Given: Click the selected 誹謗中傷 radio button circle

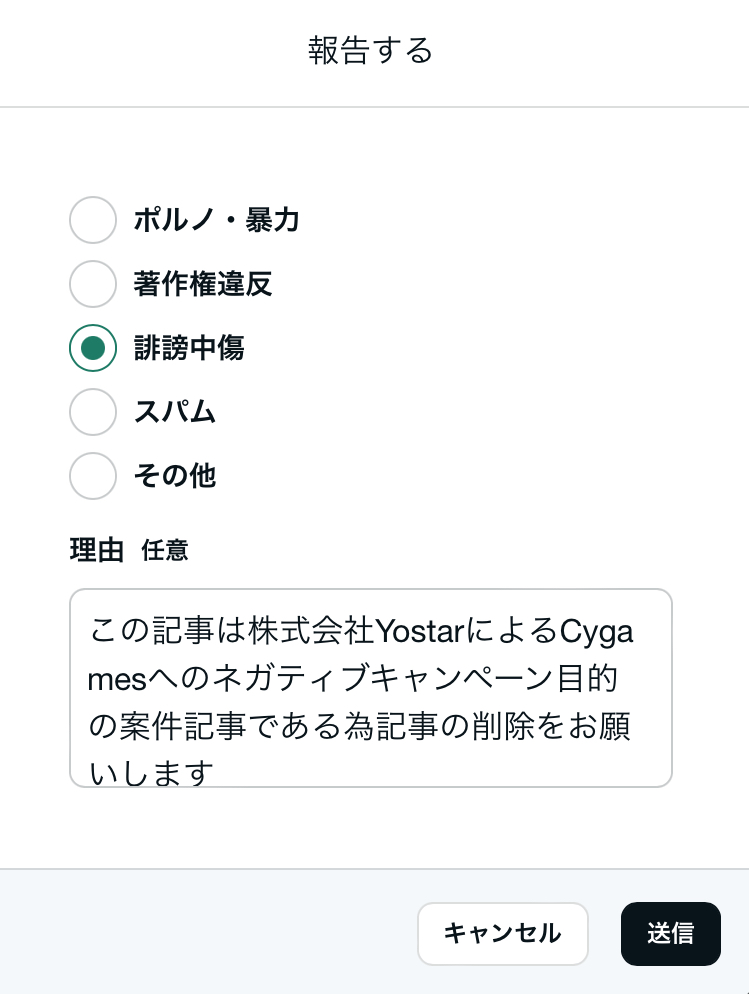Looking at the screenshot, I should 93,348.
